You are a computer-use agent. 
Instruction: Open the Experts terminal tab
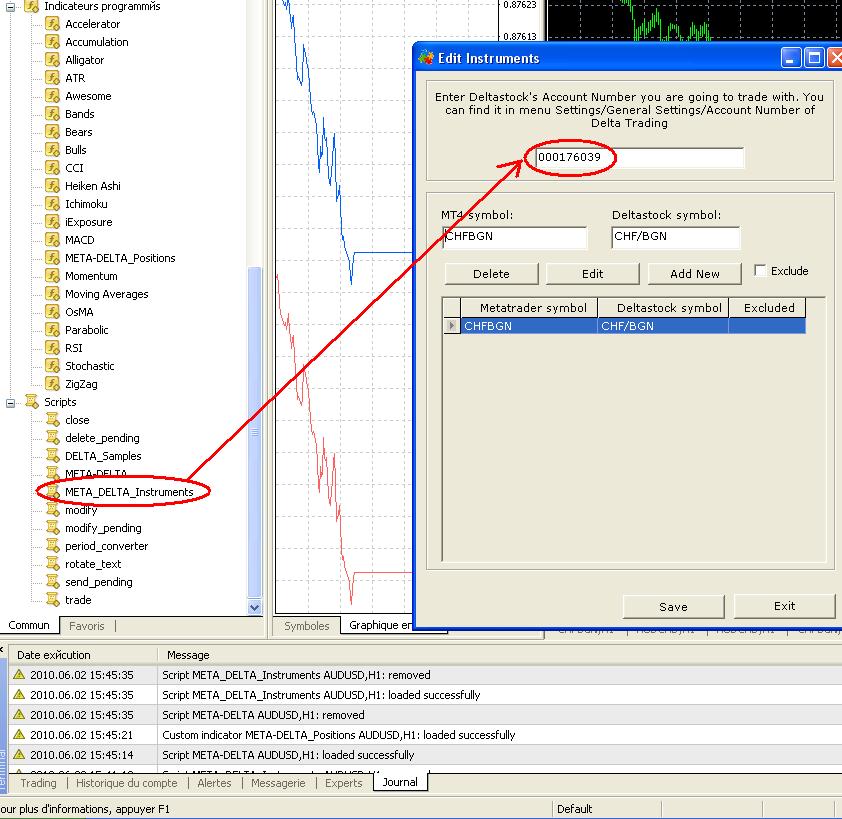pos(343,783)
